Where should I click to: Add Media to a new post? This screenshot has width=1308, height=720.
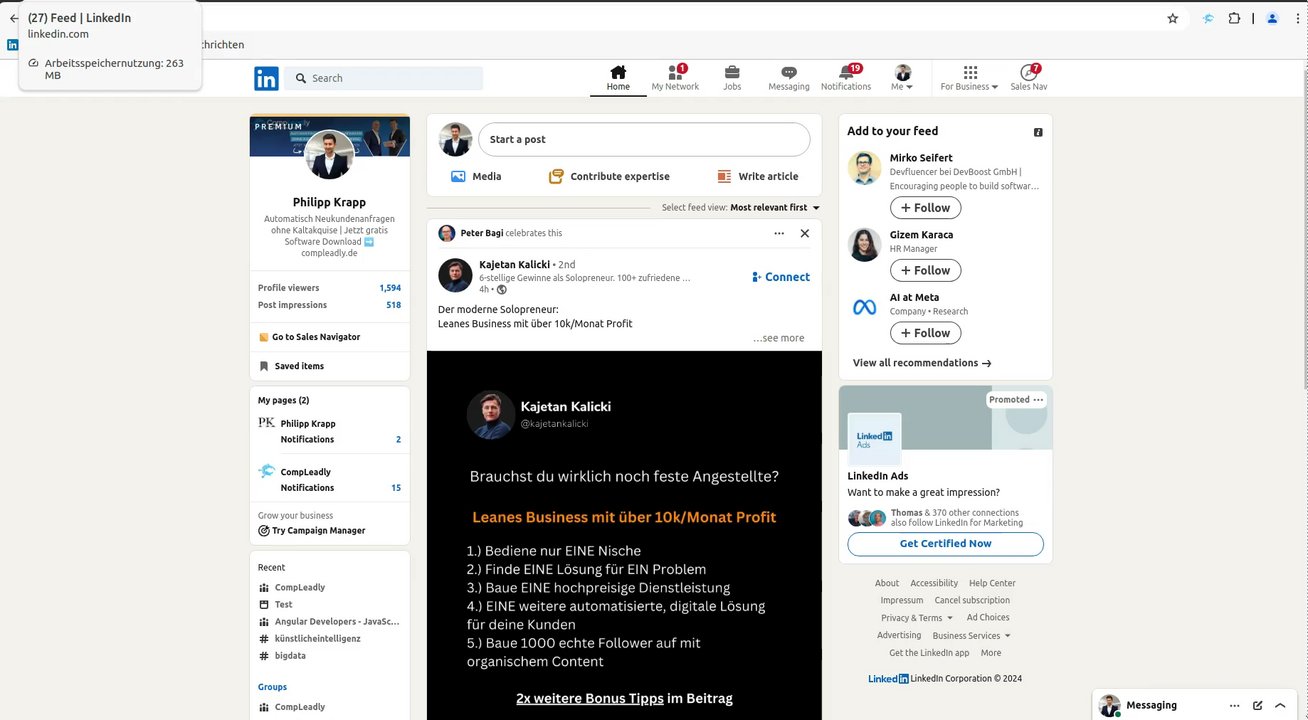pyautogui.click(x=476, y=176)
